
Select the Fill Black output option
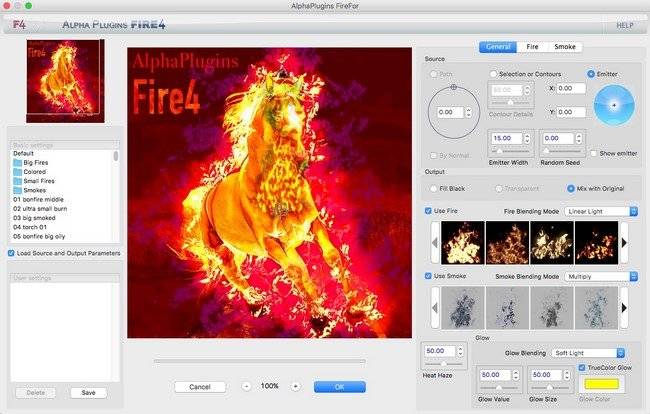[434, 189]
